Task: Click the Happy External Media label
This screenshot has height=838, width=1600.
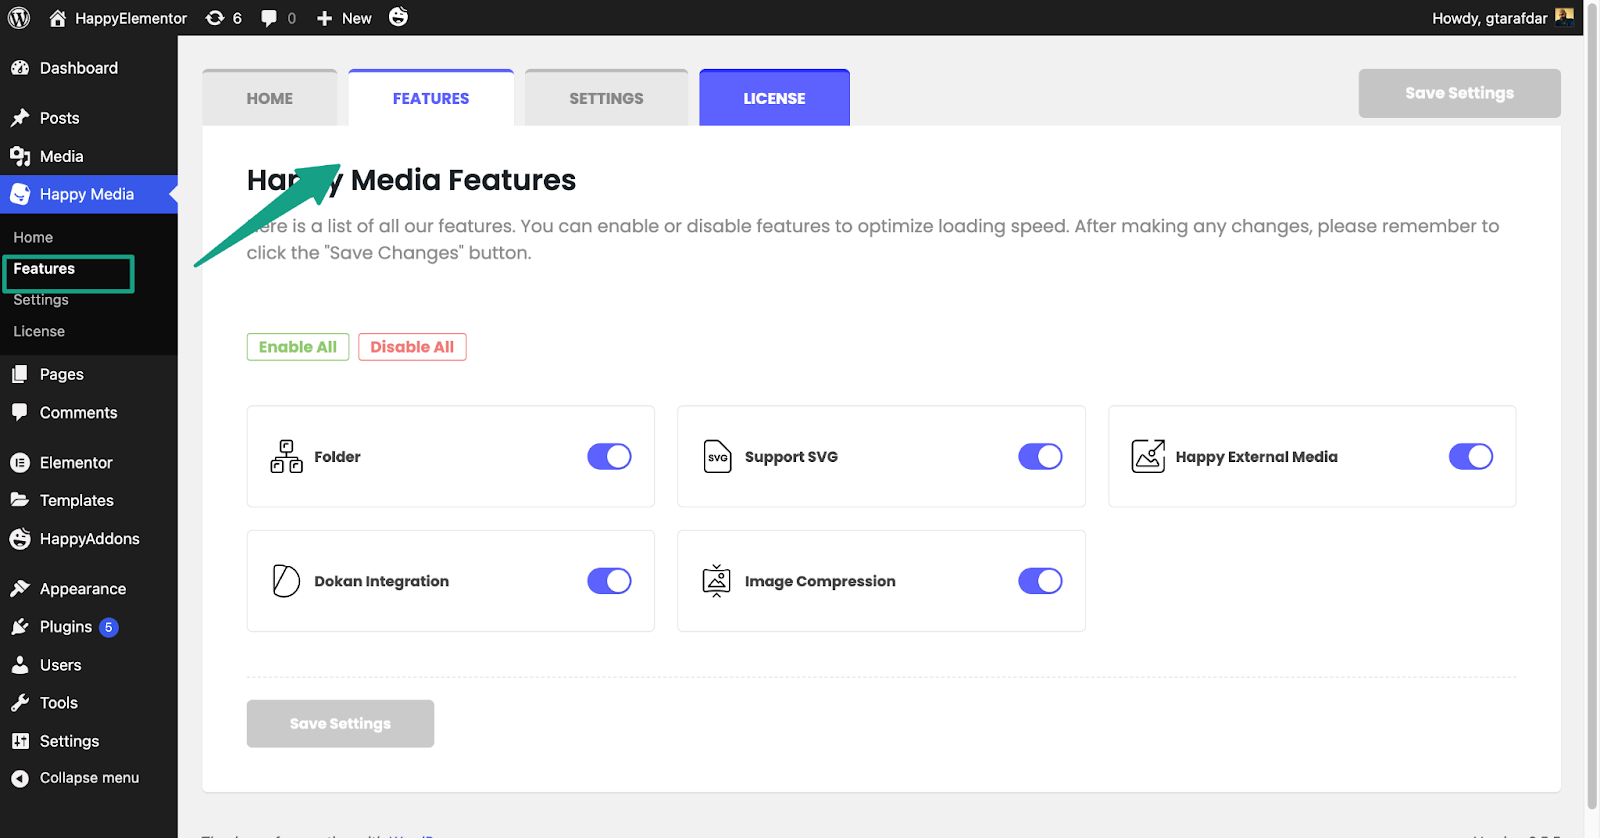Action: [1256, 456]
